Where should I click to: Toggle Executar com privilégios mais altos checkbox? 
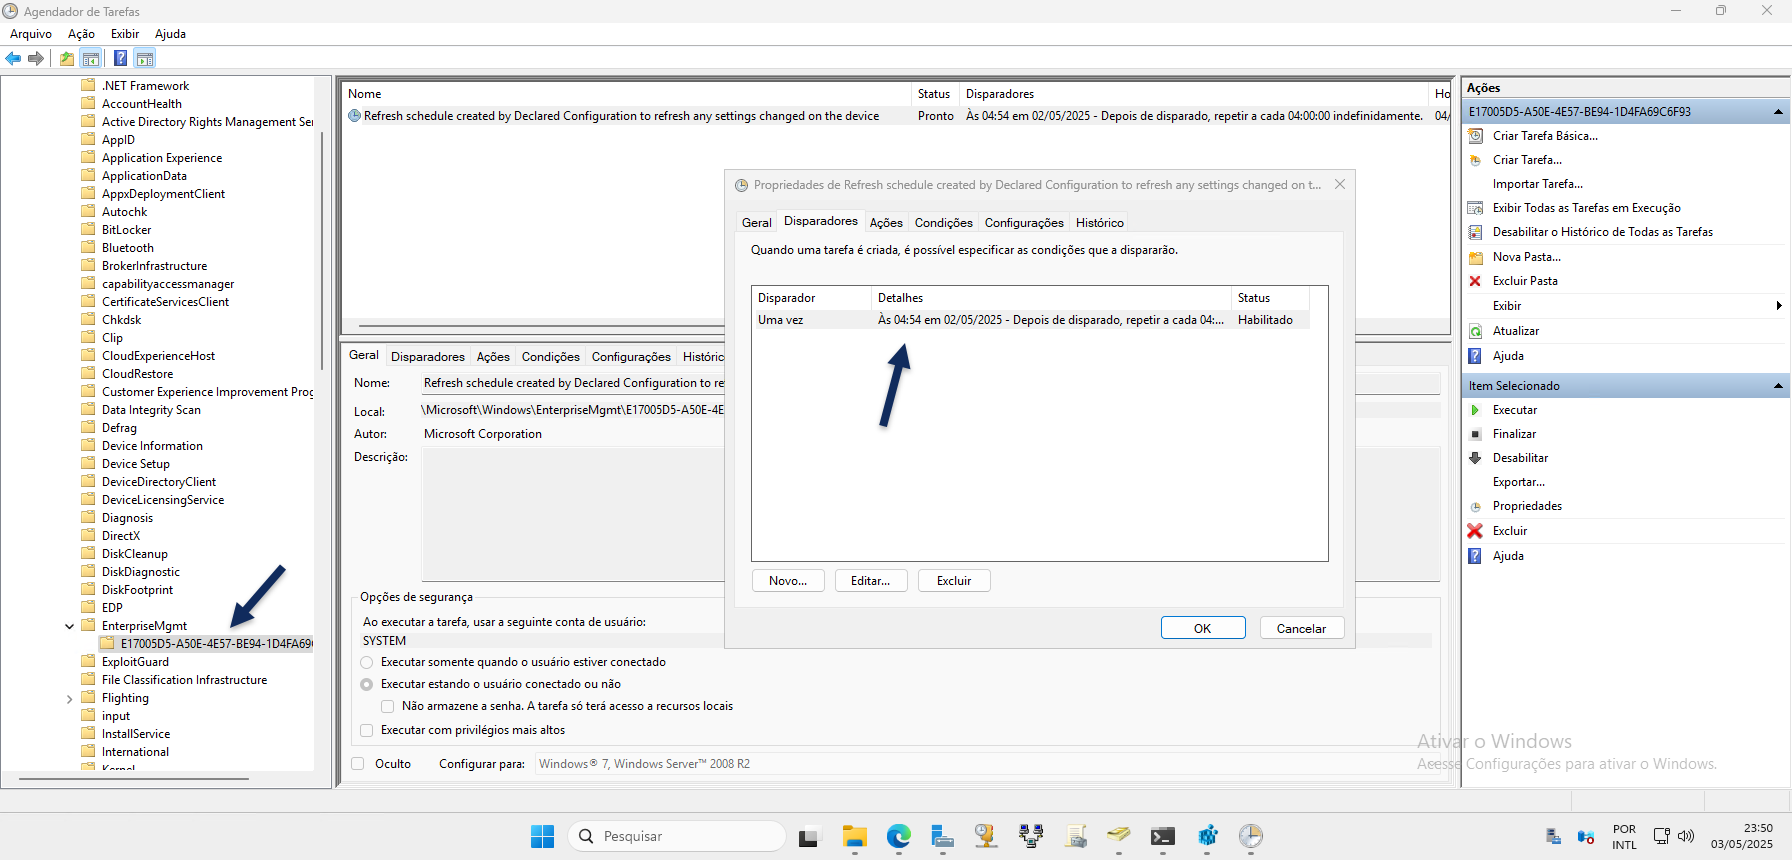[366, 730]
